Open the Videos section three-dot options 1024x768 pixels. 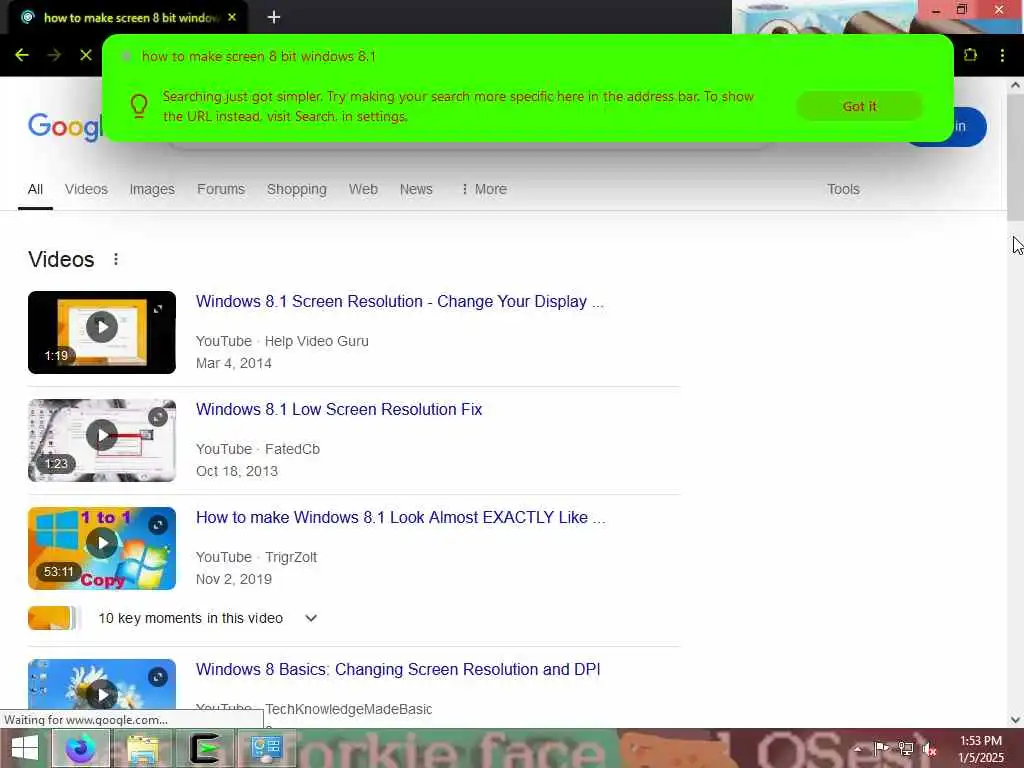click(116, 259)
